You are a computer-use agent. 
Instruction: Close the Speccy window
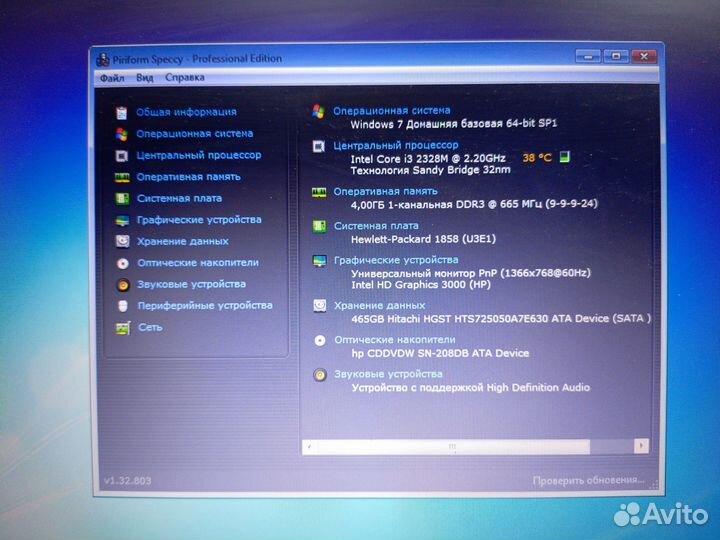pos(644,56)
